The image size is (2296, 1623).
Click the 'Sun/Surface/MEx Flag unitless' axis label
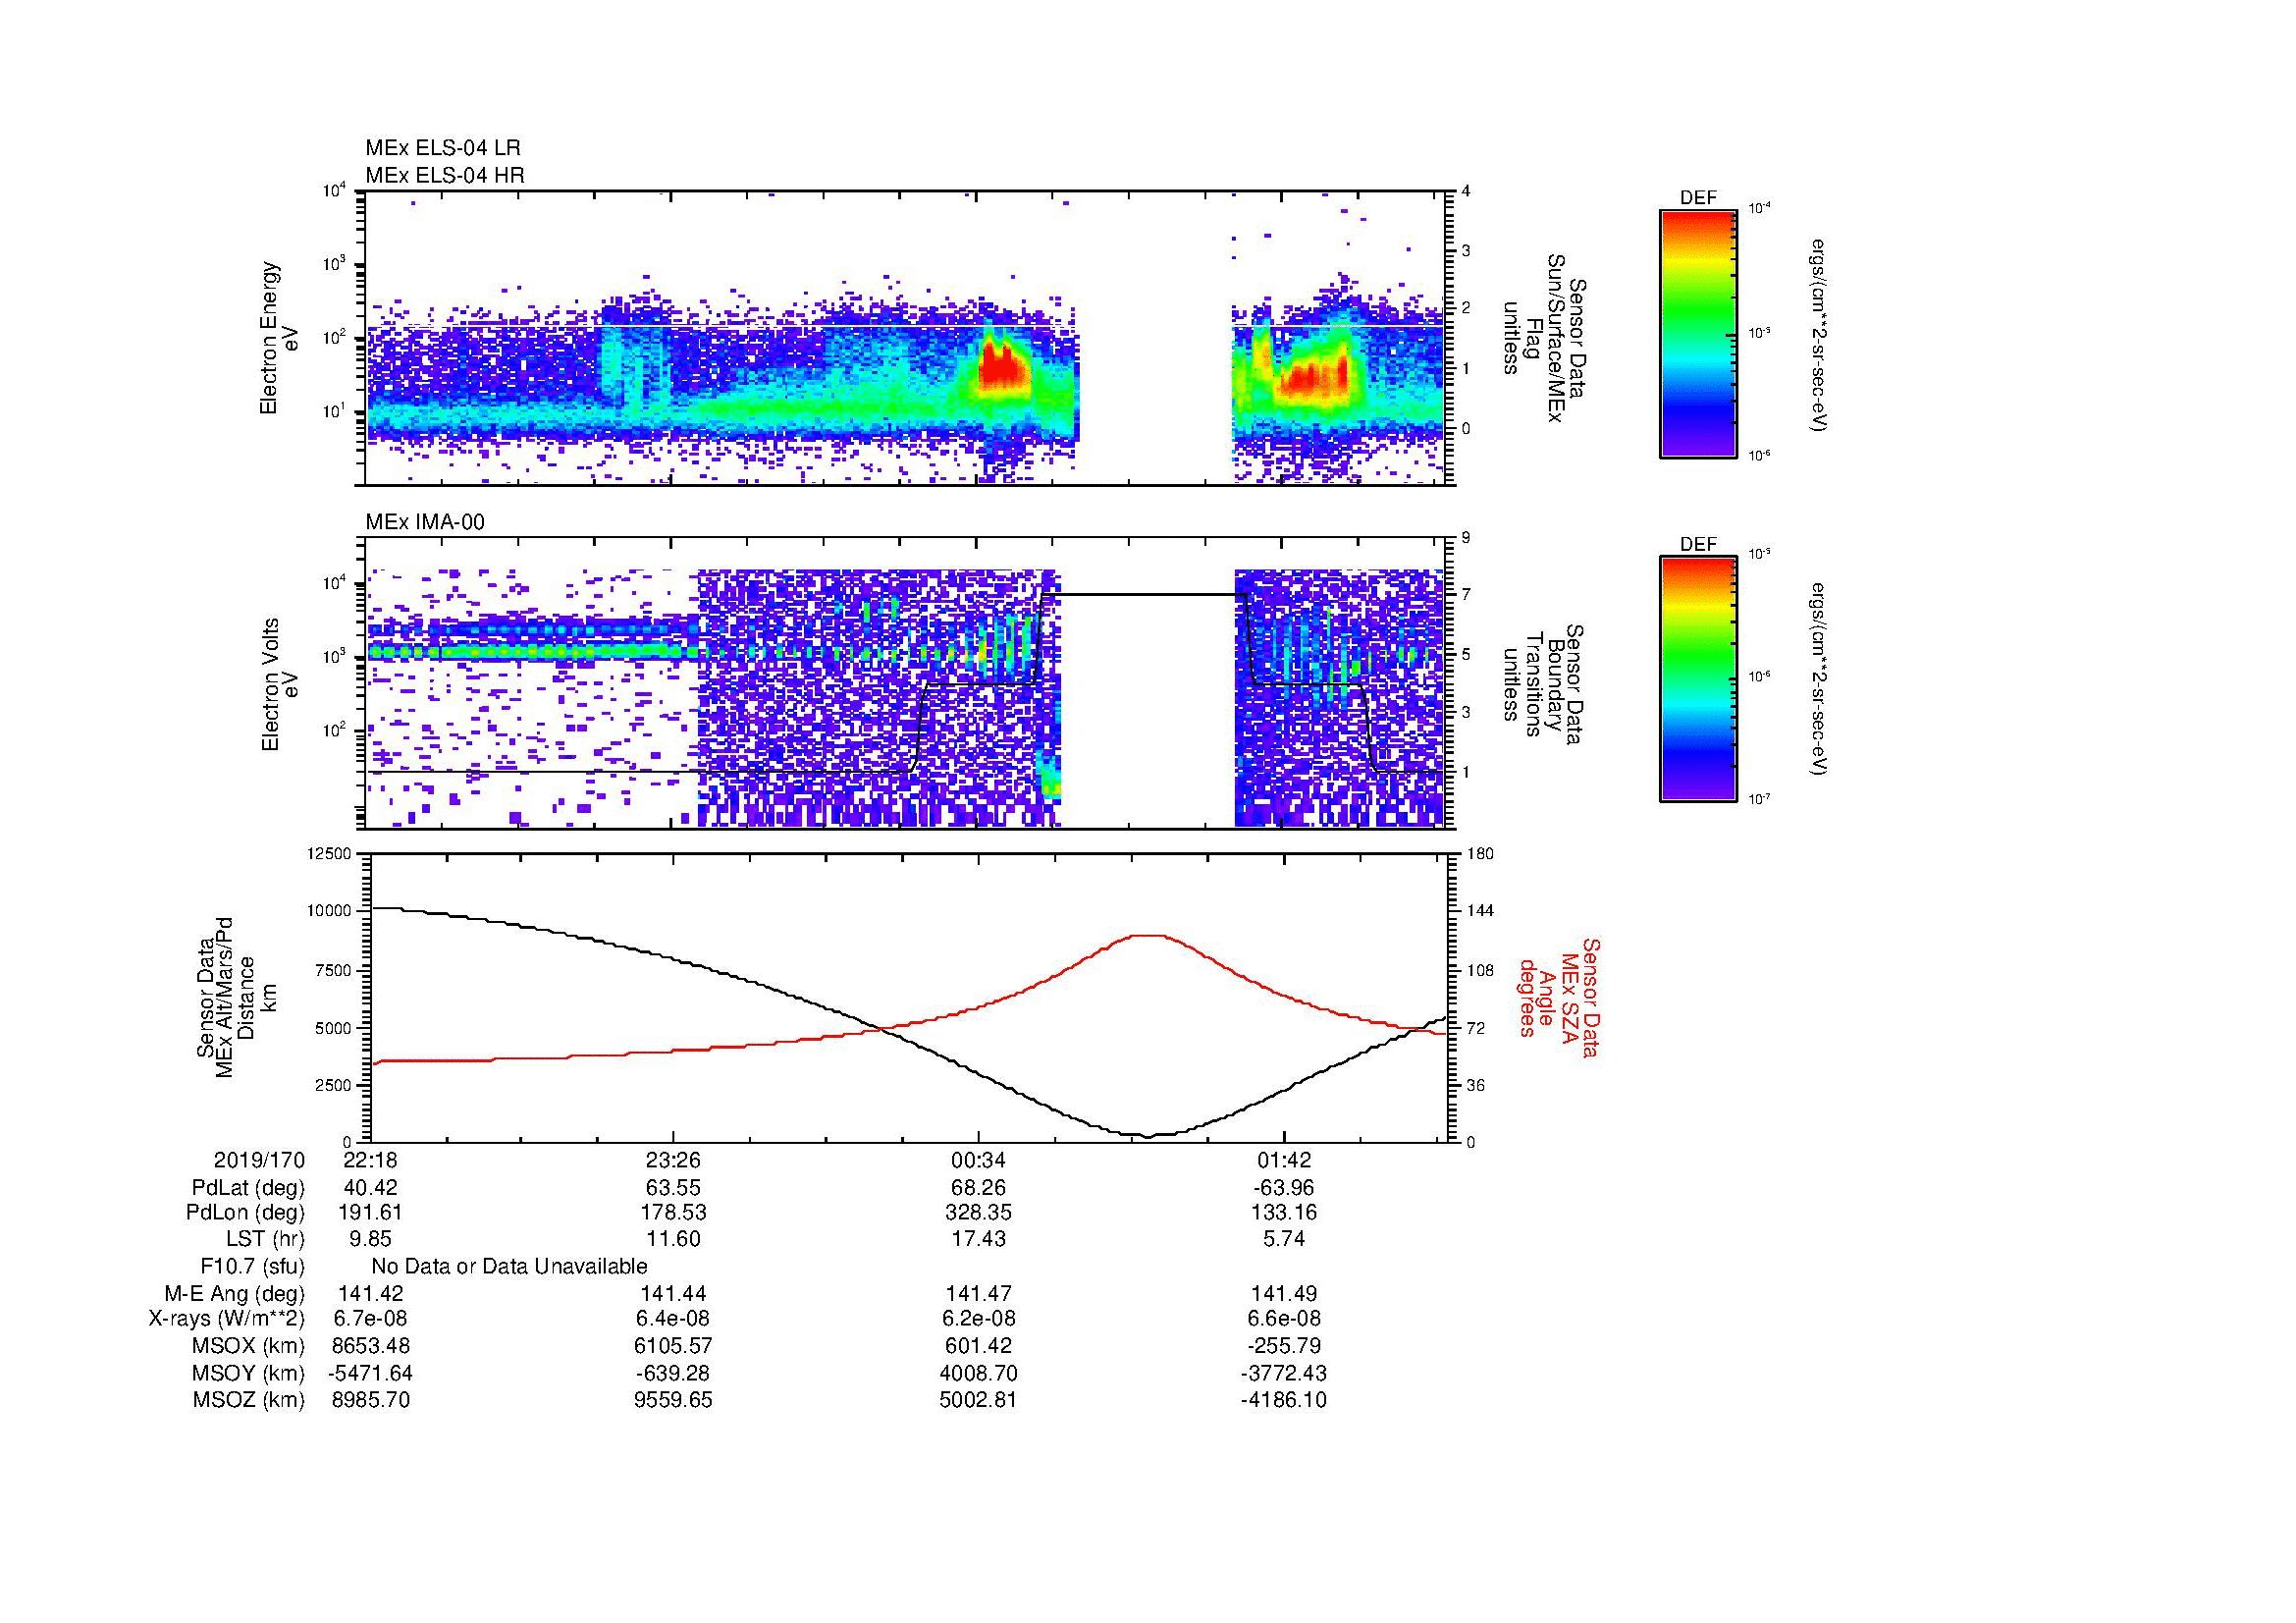click(x=1543, y=338)
